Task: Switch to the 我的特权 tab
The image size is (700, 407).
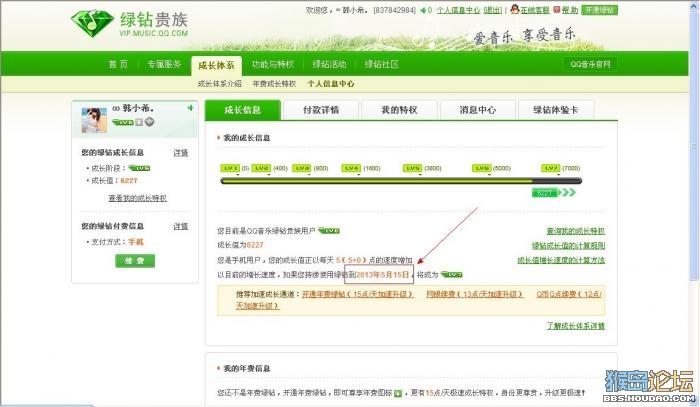Action: tap(399, 110)
